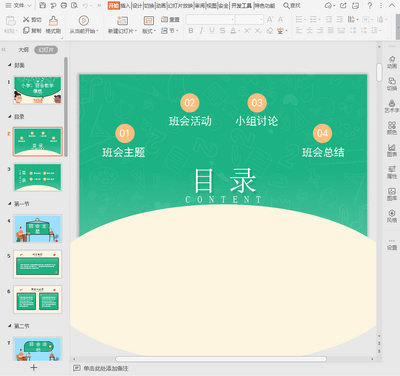Open the Transition (切换) side panel icon
The image size is (400, 376).
392,84
